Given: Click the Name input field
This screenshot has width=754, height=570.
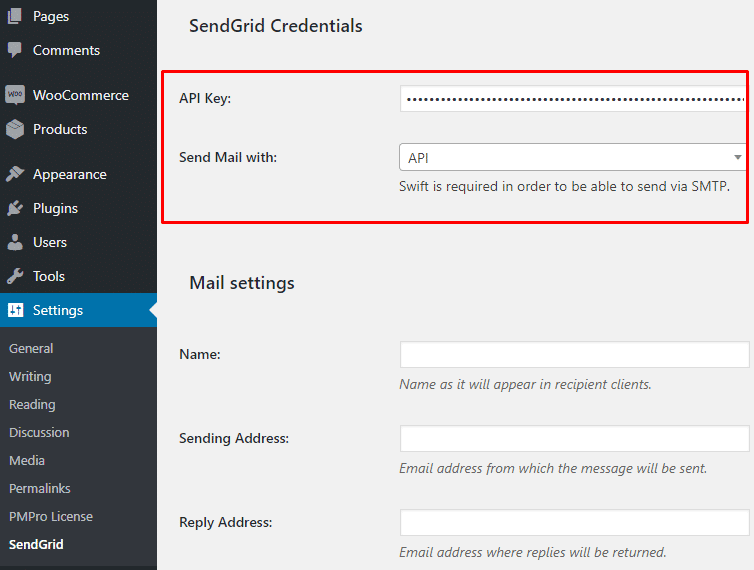Looking at the screenshot, I should (x=575, y=355).
